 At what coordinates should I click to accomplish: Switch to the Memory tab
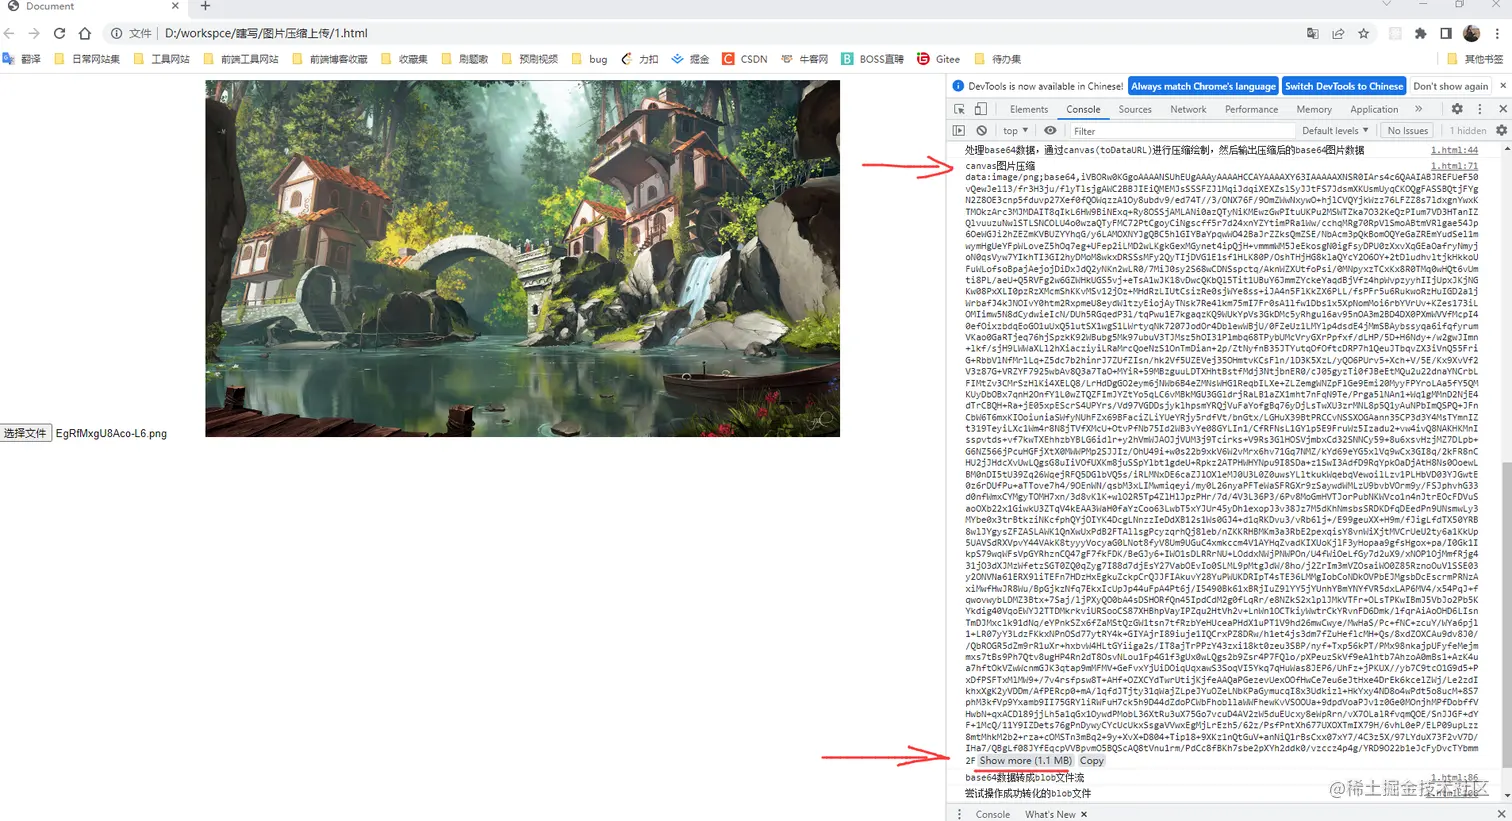(1314, 109)
